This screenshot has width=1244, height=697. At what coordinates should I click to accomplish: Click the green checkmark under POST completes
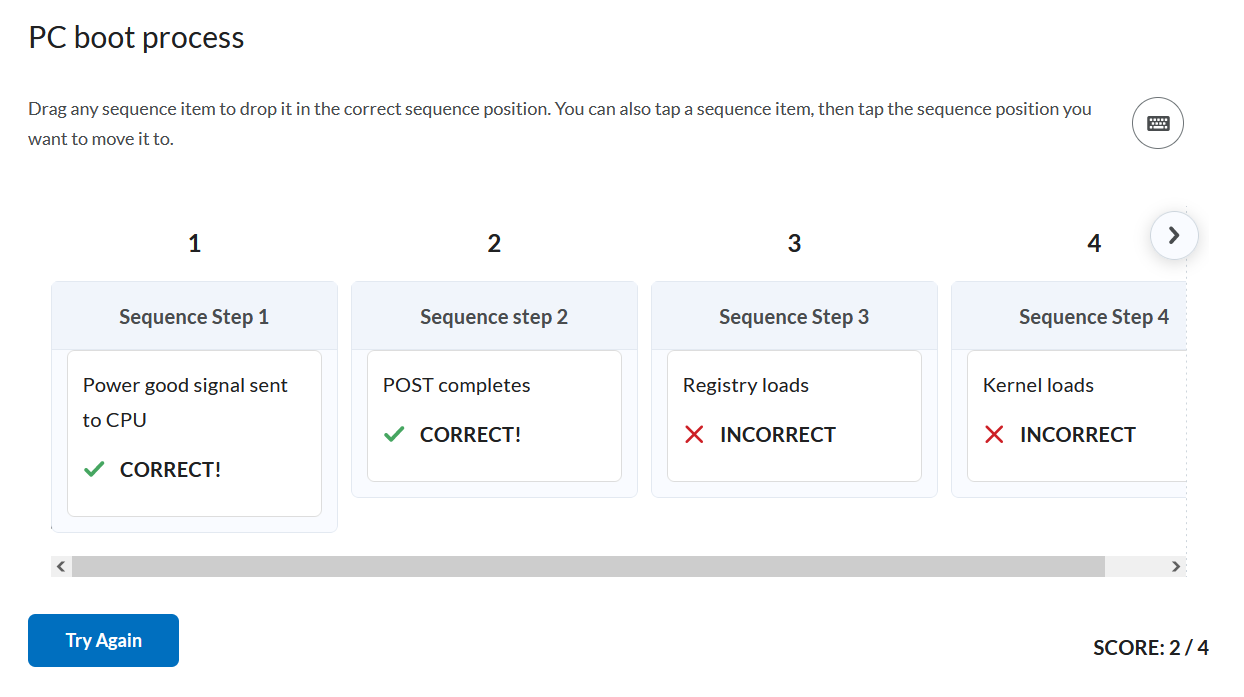[395, 435]
